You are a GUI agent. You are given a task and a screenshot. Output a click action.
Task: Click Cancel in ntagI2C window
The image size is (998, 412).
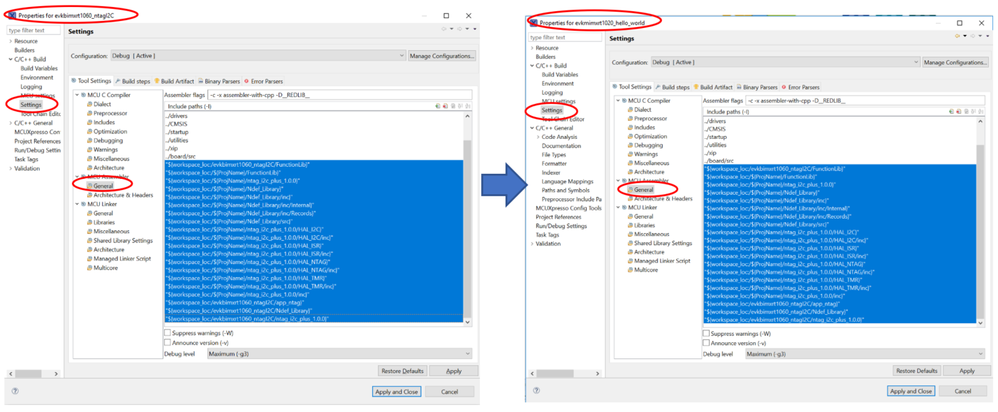[449, 392]
